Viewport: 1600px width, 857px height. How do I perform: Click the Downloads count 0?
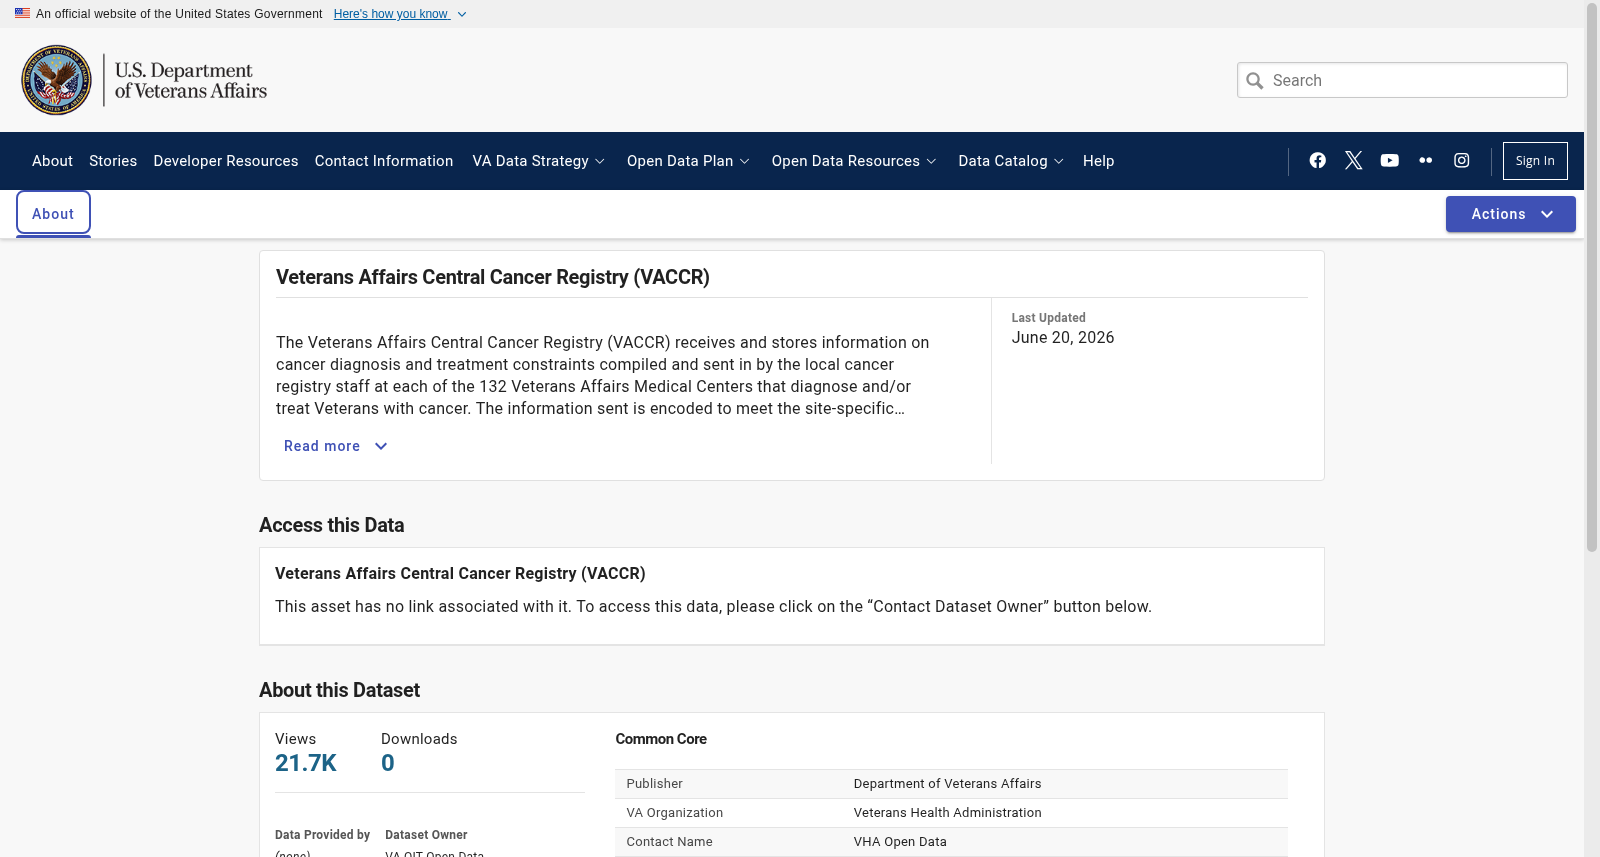[388, 763]
